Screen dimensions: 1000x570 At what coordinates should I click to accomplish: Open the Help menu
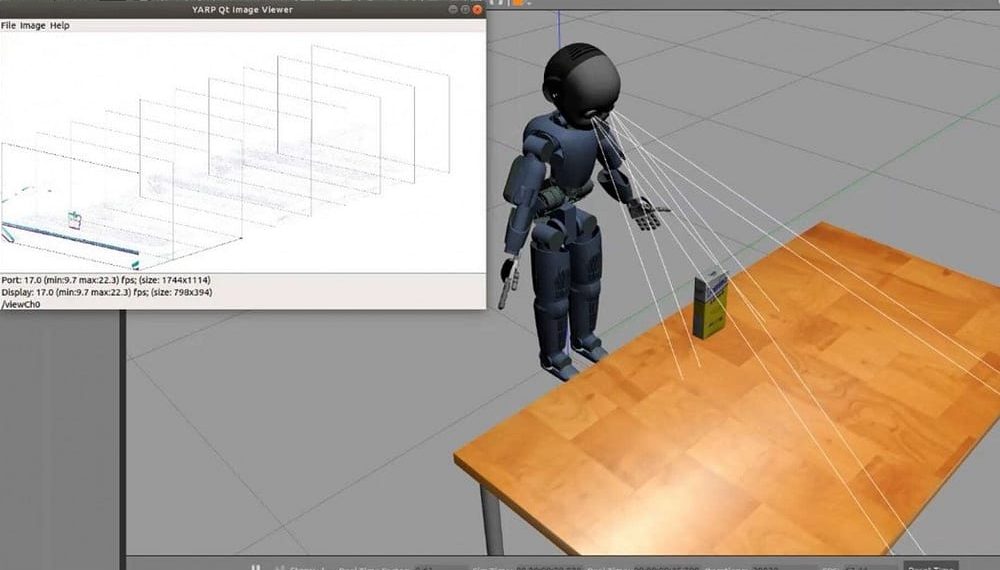click(x=60, y=25)
